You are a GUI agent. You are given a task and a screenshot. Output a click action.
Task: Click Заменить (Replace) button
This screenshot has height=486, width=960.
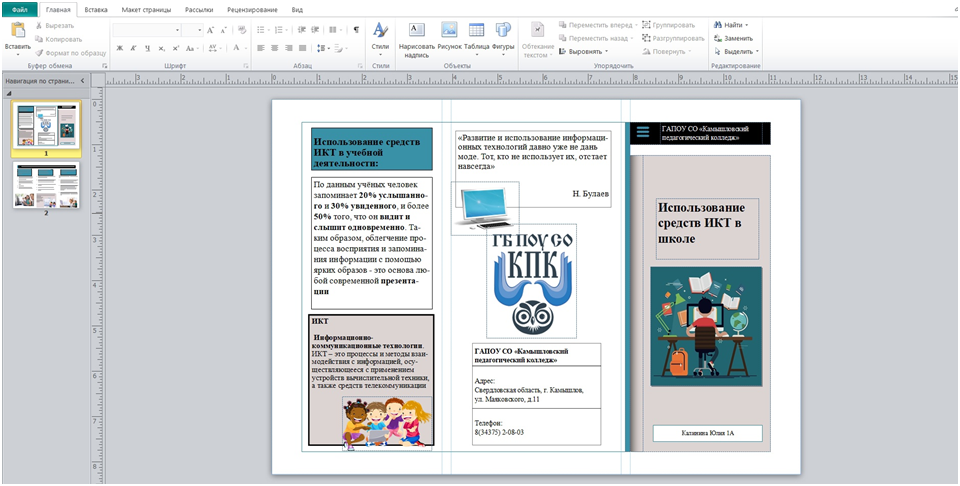tap(733, 38)
